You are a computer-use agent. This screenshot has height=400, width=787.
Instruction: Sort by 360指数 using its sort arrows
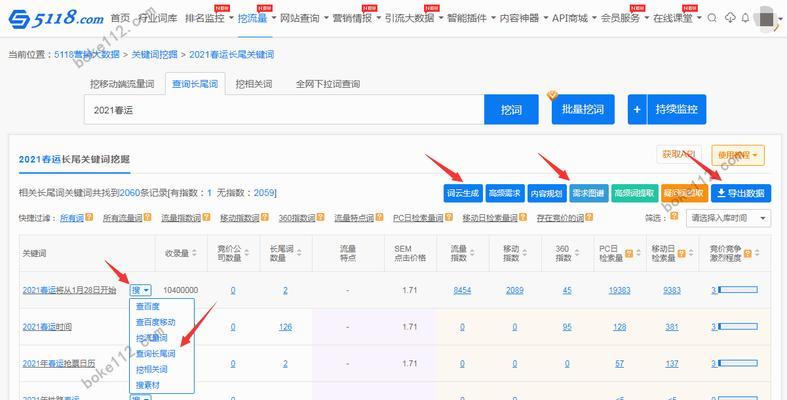coord(577,253)
